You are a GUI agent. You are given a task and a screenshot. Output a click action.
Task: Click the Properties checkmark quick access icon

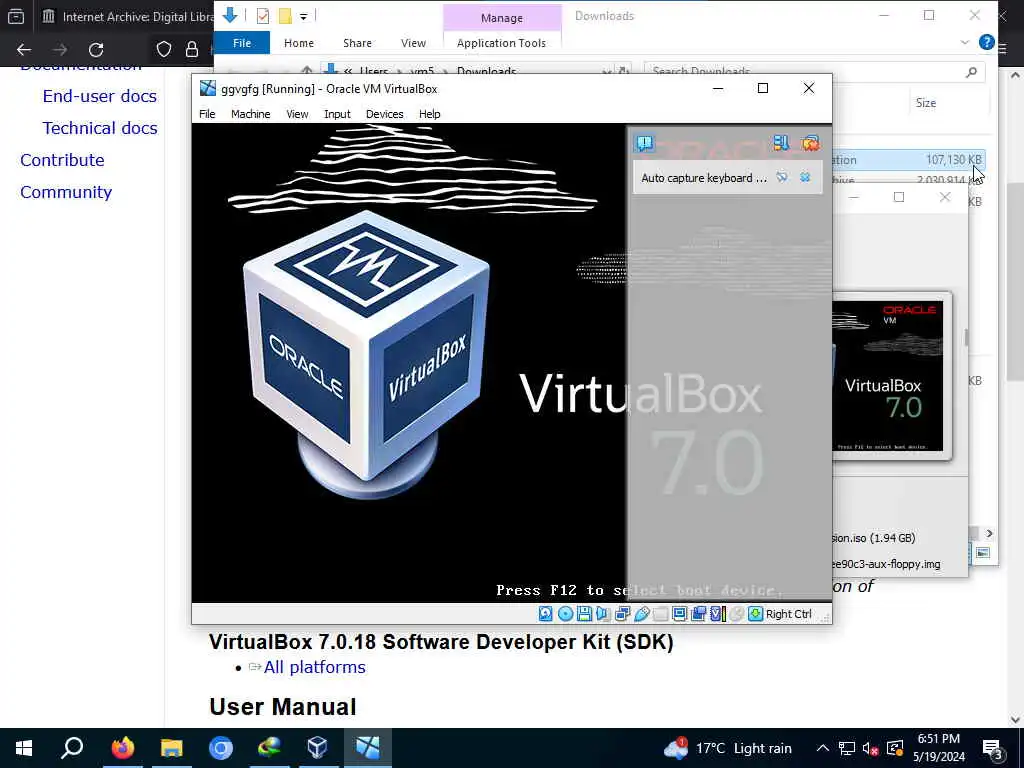[263, 16]
